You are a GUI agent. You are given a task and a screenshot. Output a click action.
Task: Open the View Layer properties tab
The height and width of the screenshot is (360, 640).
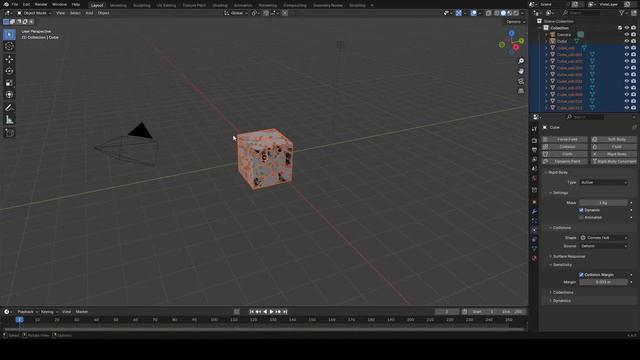534,159
